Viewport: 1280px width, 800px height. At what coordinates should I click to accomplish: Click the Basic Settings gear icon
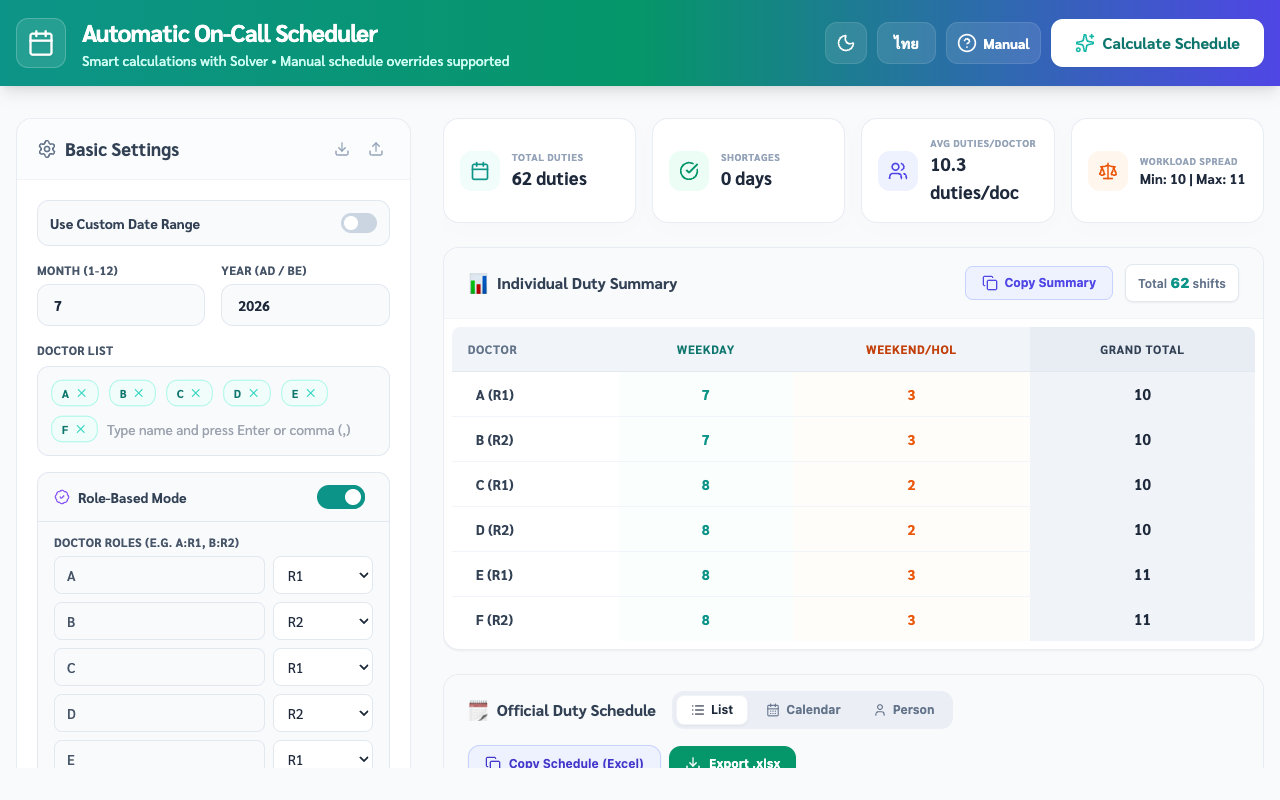pyautogui.click(x=47, y=149)
